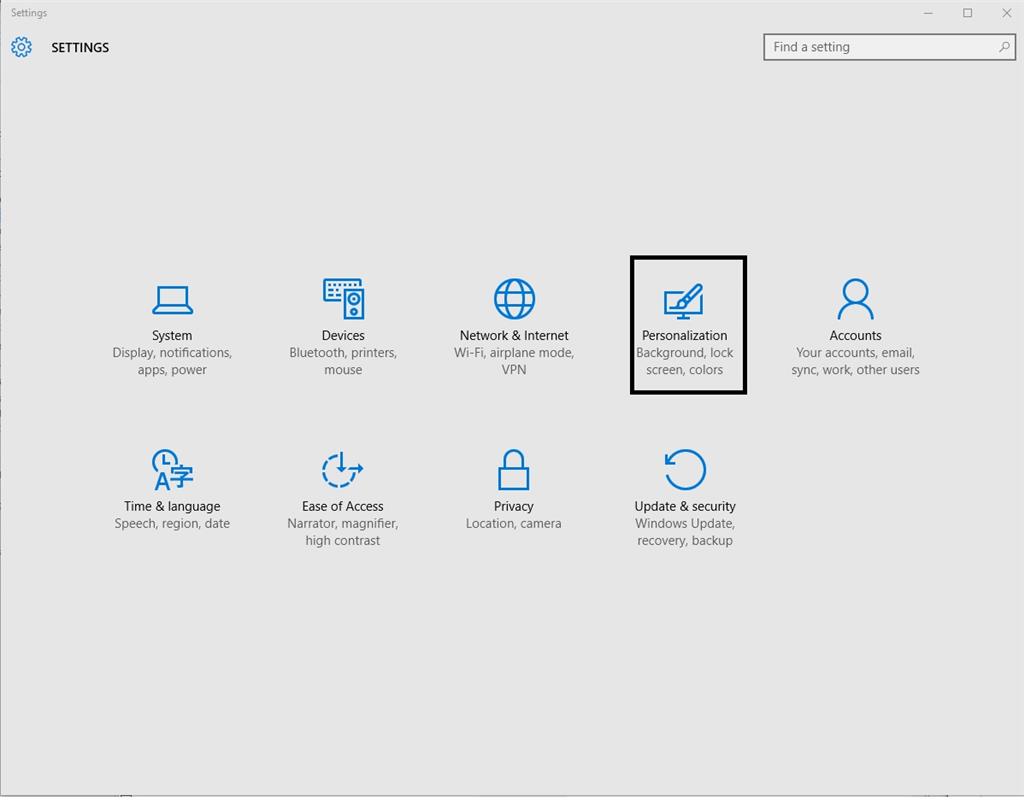This screenshot has height=801, width=1024.
Task: Open the System laptop icon
Action: (x=172, y=300)
